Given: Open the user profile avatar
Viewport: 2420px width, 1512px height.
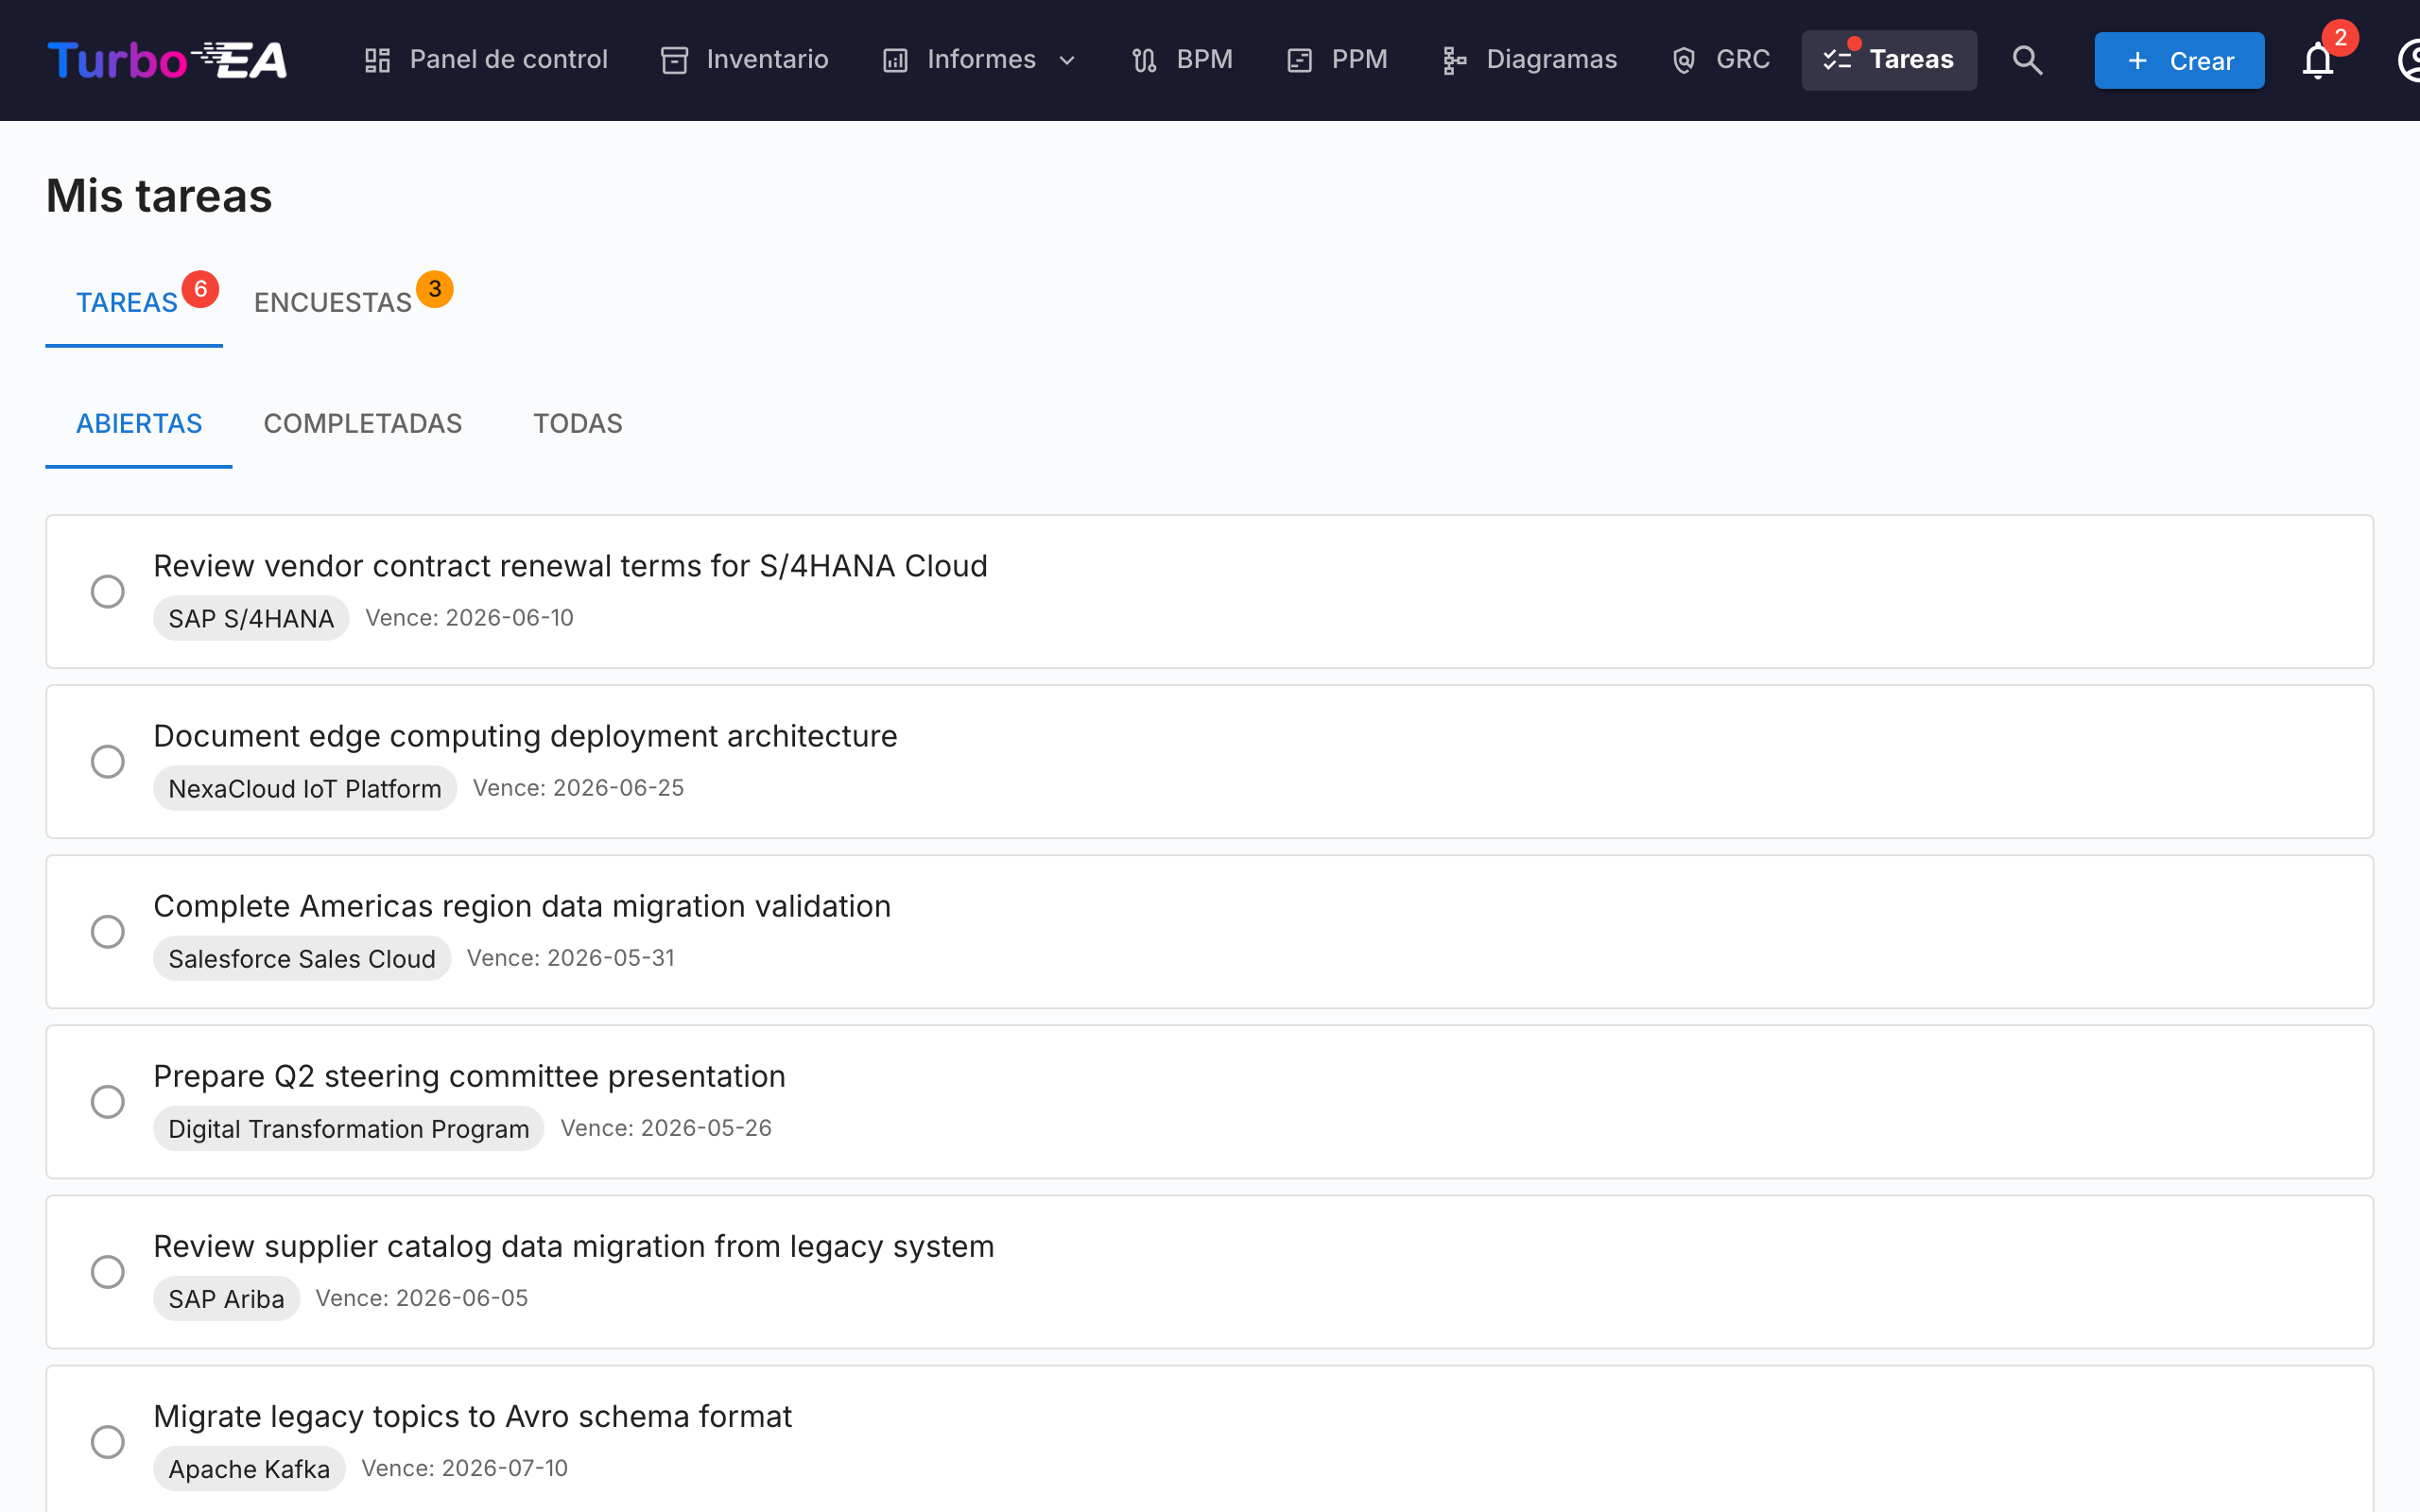Looking at the screenshot, I should (x=2408, y=60).
